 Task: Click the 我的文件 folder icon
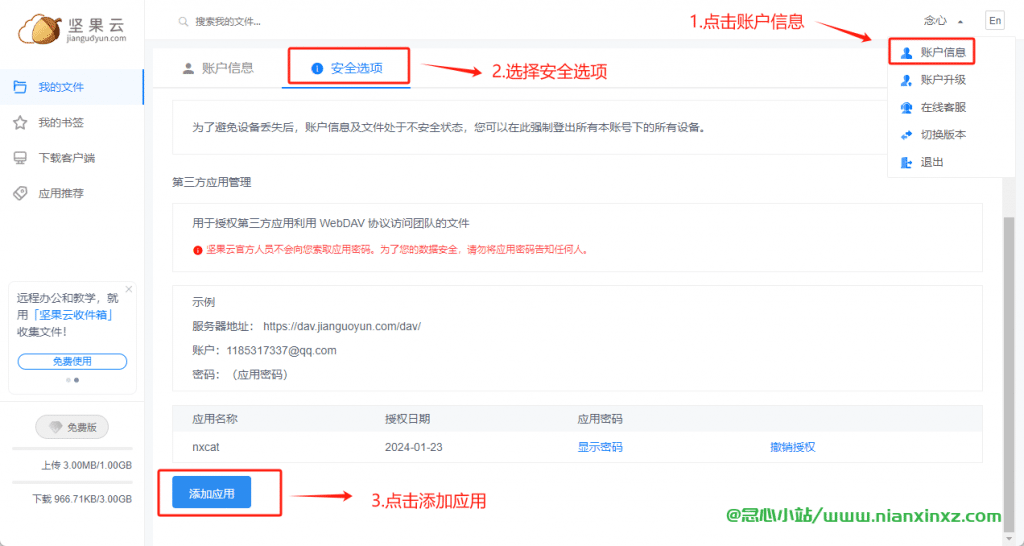tap(20, 87)
